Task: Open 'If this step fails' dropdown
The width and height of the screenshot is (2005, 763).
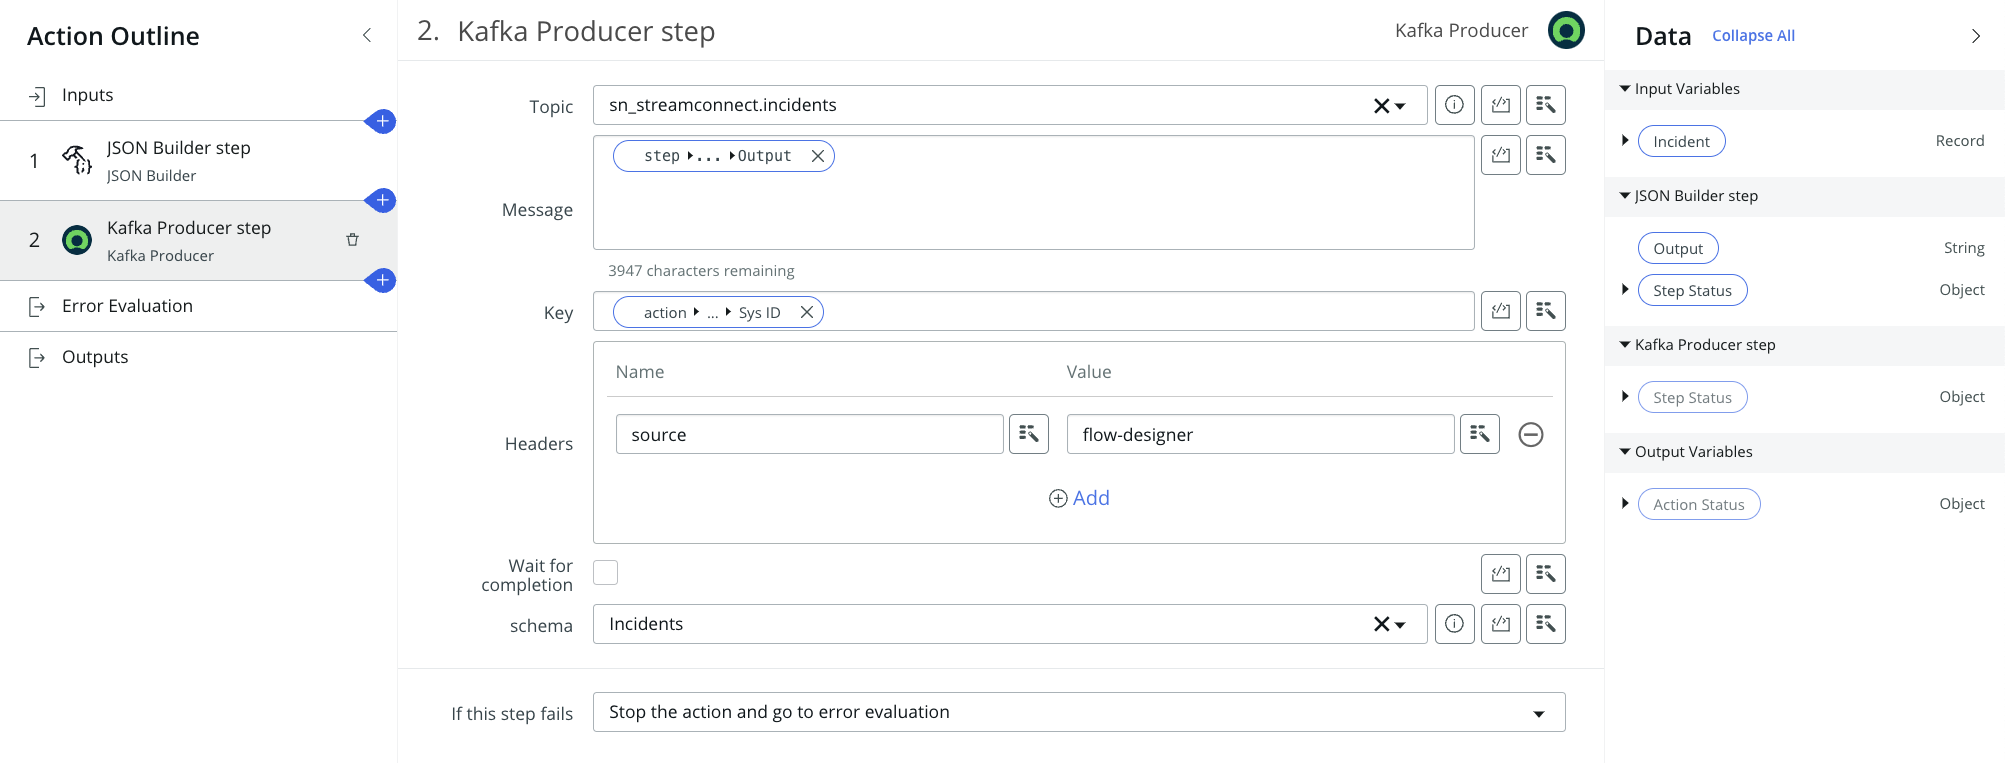Action: (1079, 712)
